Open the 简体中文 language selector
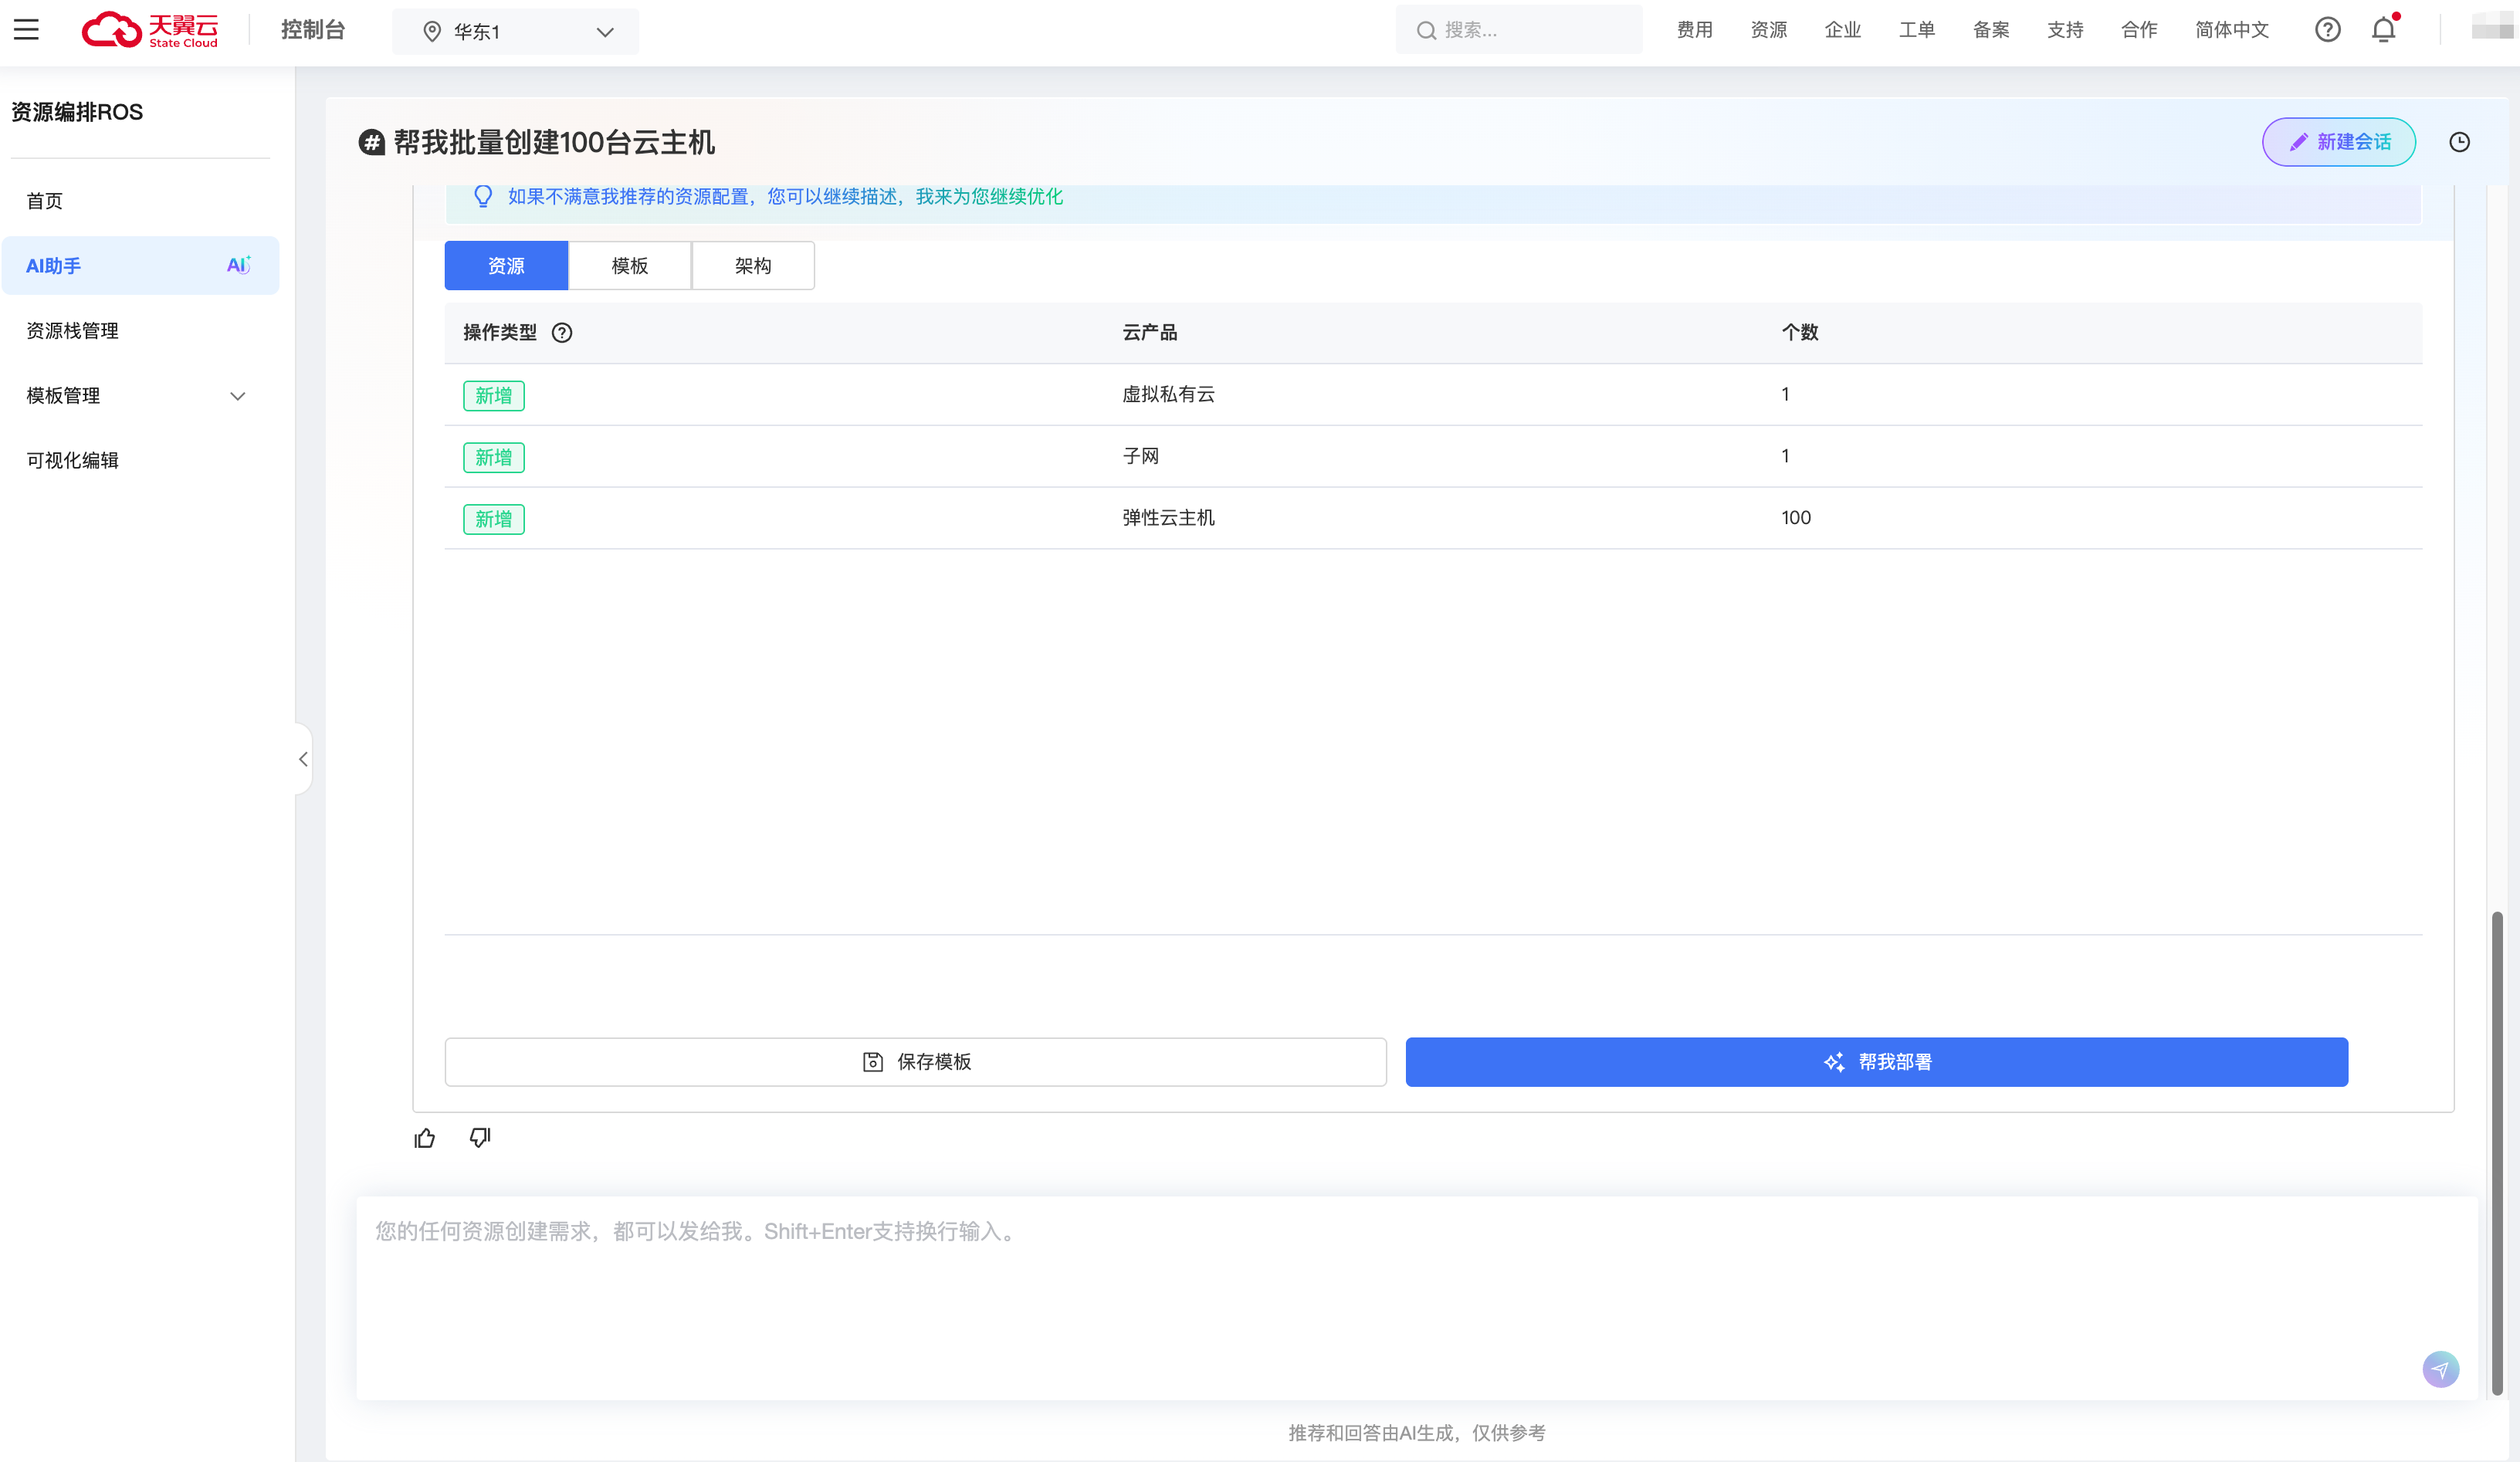2520x1462 pixels. click(x=2231, y=30)
